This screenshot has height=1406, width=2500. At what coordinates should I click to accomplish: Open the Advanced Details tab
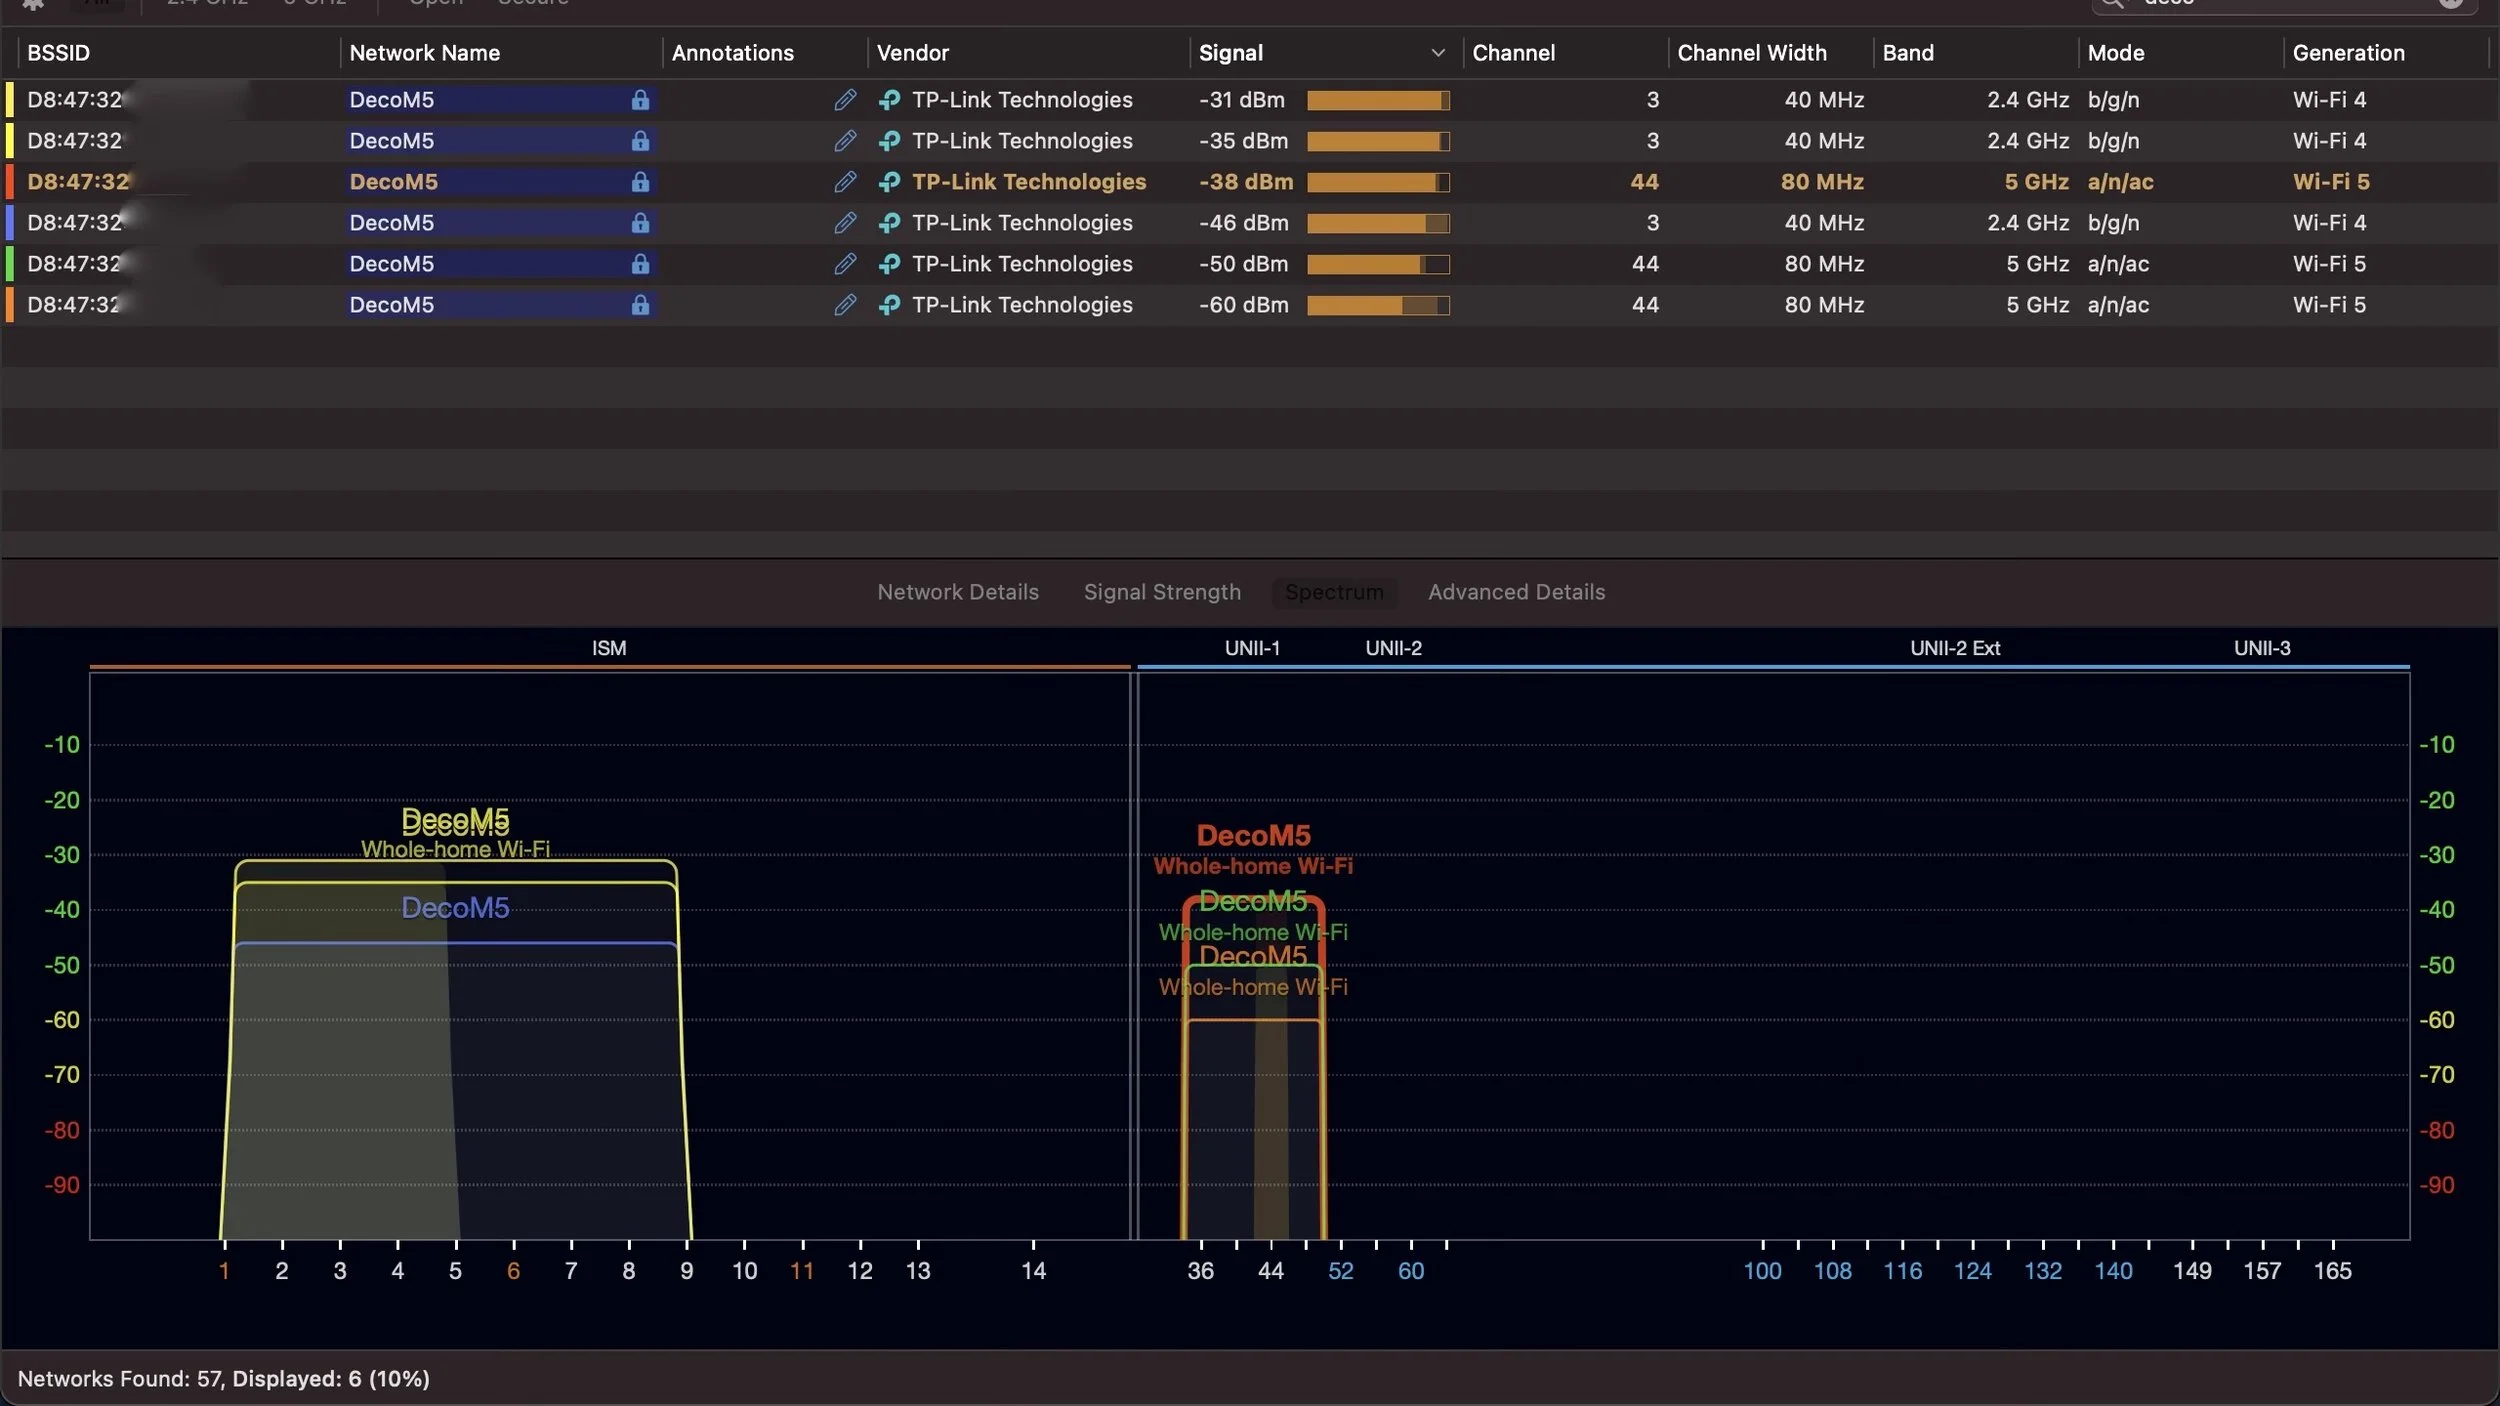(x=1516, y=592)
